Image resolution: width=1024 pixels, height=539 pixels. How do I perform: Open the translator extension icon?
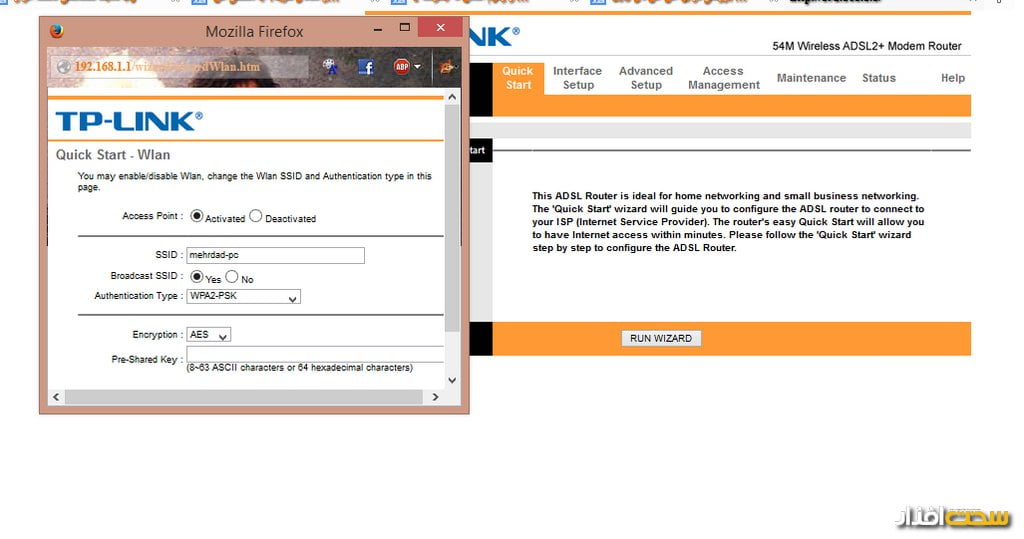tap(331, 67)
